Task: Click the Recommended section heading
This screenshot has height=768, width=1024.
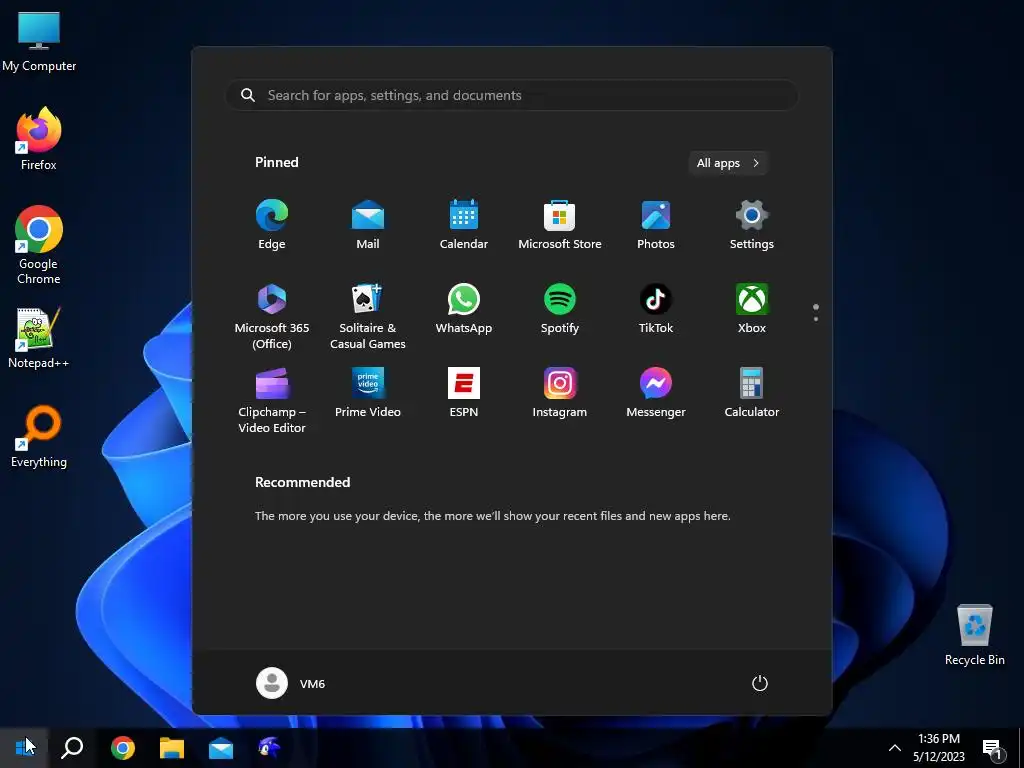Action: pyautogui.click(x=302, y=482)
